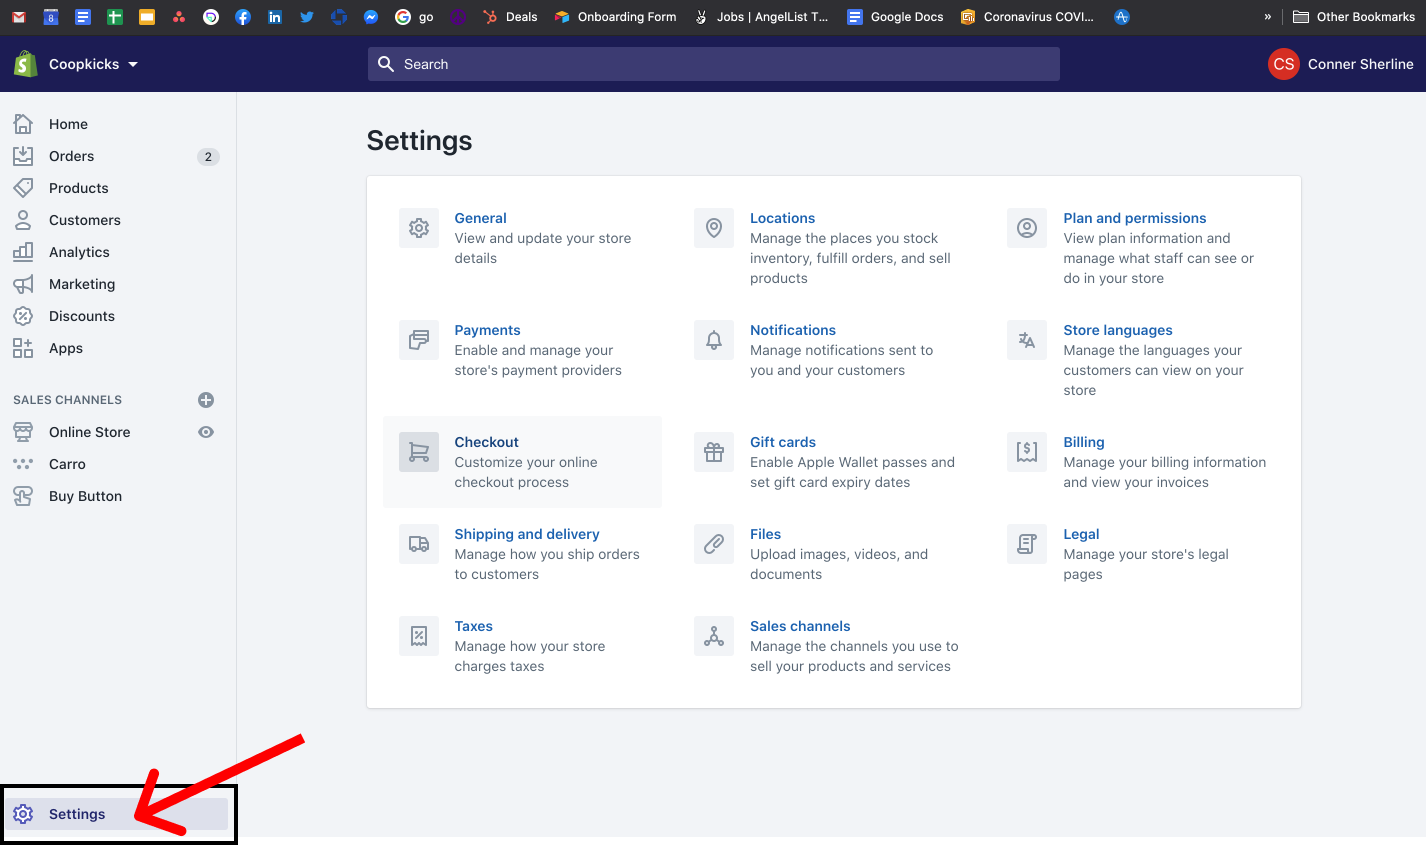Viewport: 1426px width, 852px height.
Task: Open the Sales channels settings link
Action: [800, 626]
